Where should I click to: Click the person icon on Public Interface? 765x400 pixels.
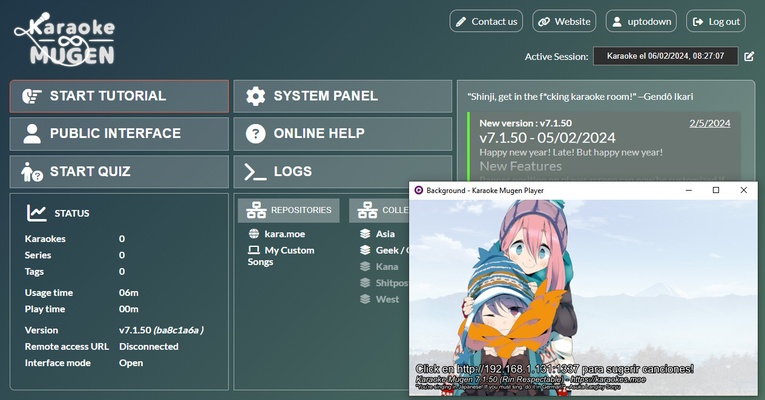point(32,134)
